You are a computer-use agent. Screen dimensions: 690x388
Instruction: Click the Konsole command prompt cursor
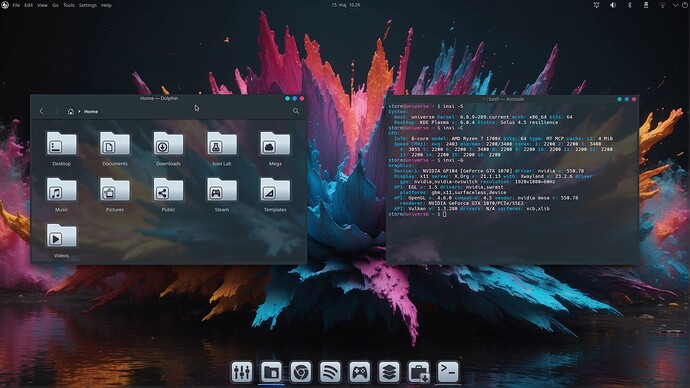[x=444, y=214]
